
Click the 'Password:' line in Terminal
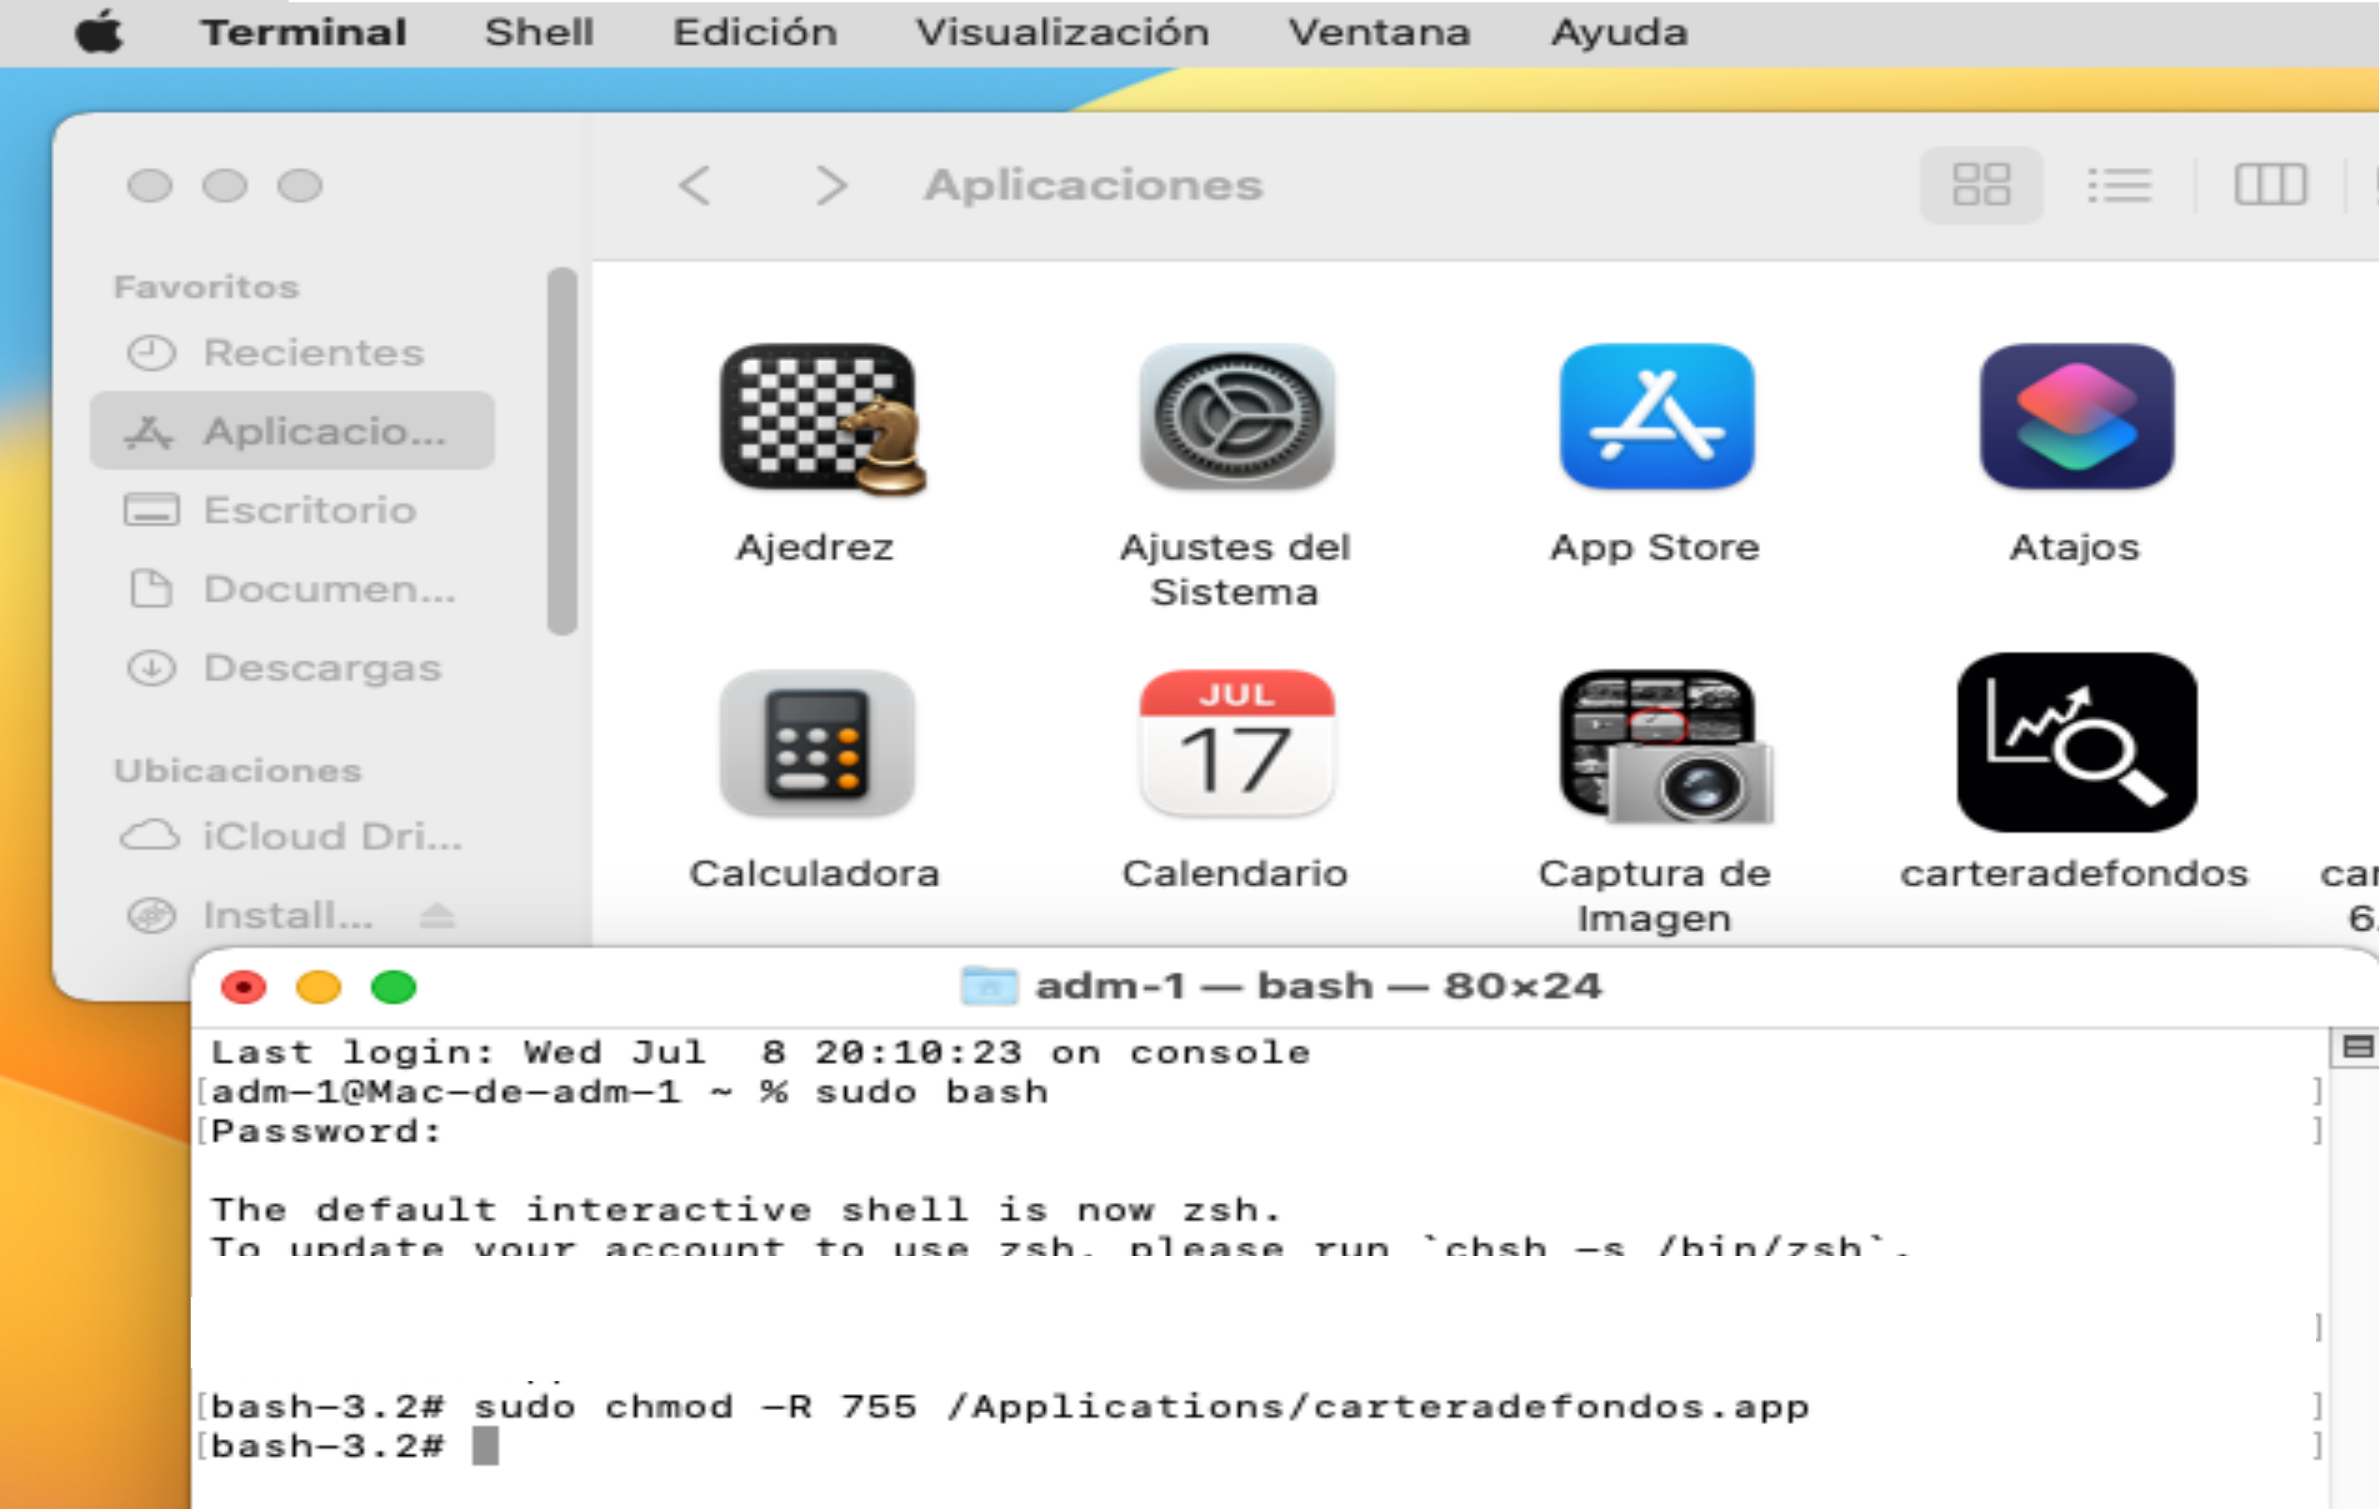coord(326,1131)
